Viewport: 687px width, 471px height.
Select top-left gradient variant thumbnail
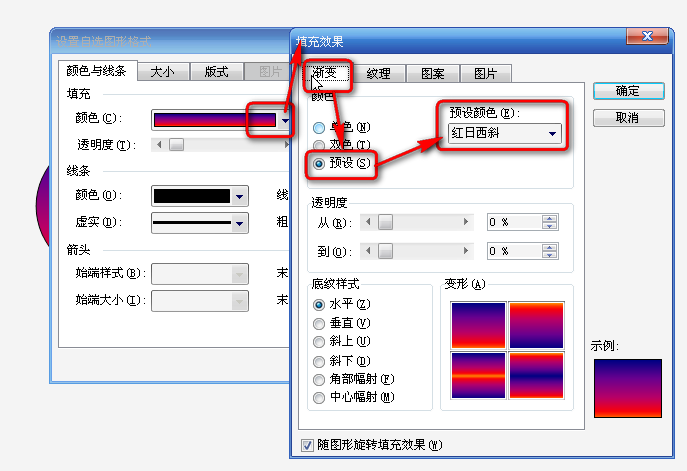478,324
